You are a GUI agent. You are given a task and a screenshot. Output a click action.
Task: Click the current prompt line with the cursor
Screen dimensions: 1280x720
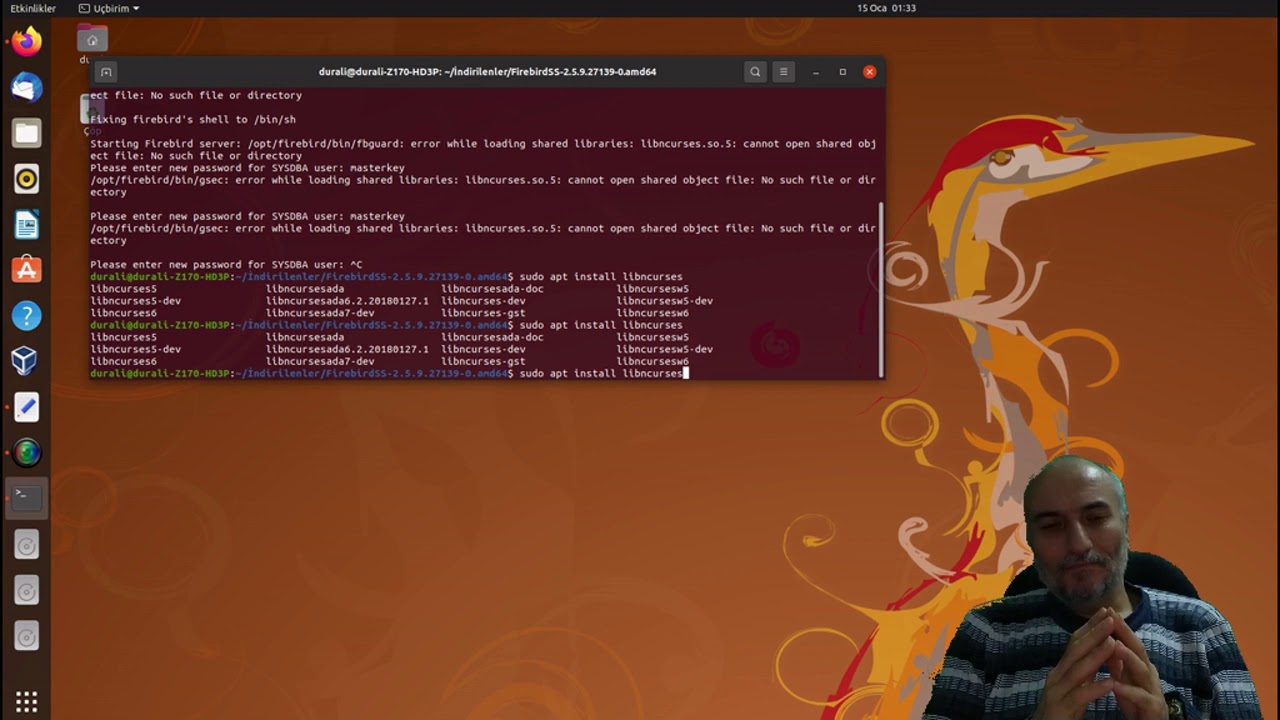tap(387, 373)
